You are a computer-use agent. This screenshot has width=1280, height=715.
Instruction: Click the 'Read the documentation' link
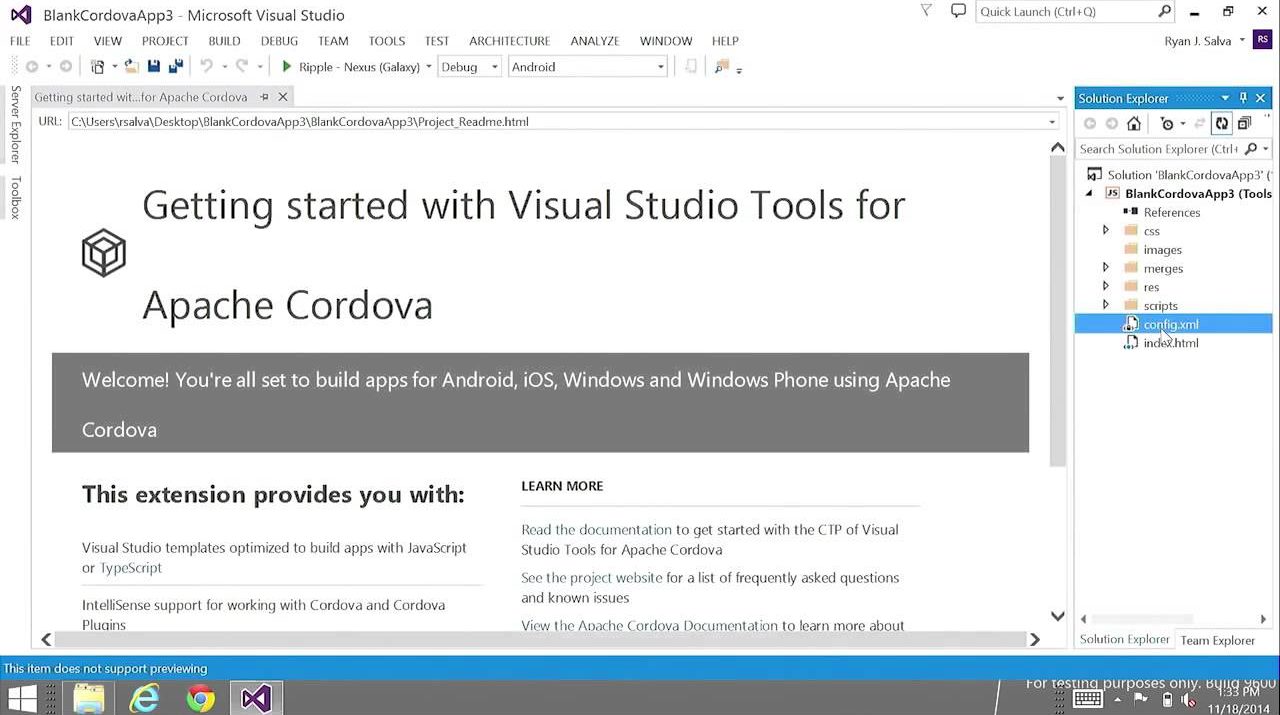(596, 530)
